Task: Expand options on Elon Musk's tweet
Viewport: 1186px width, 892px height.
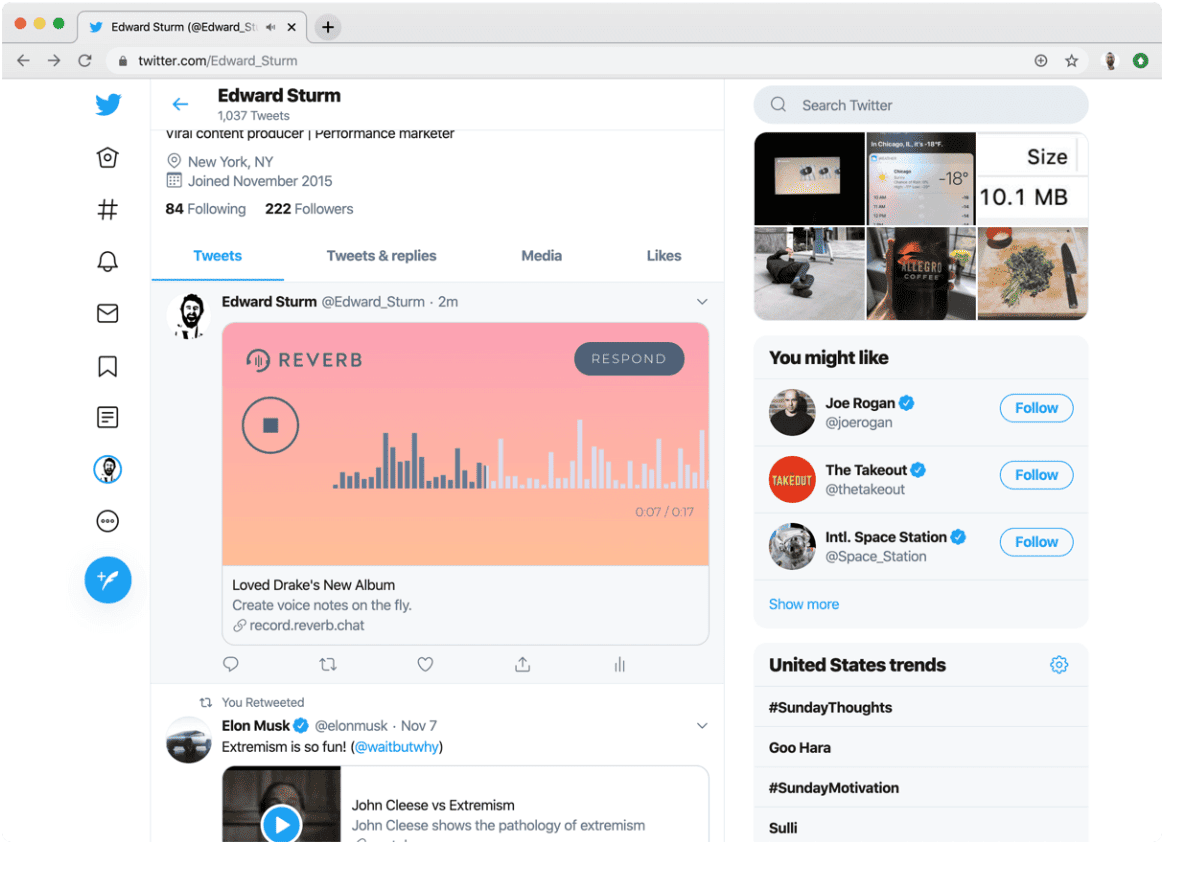Action: [702, 726]
